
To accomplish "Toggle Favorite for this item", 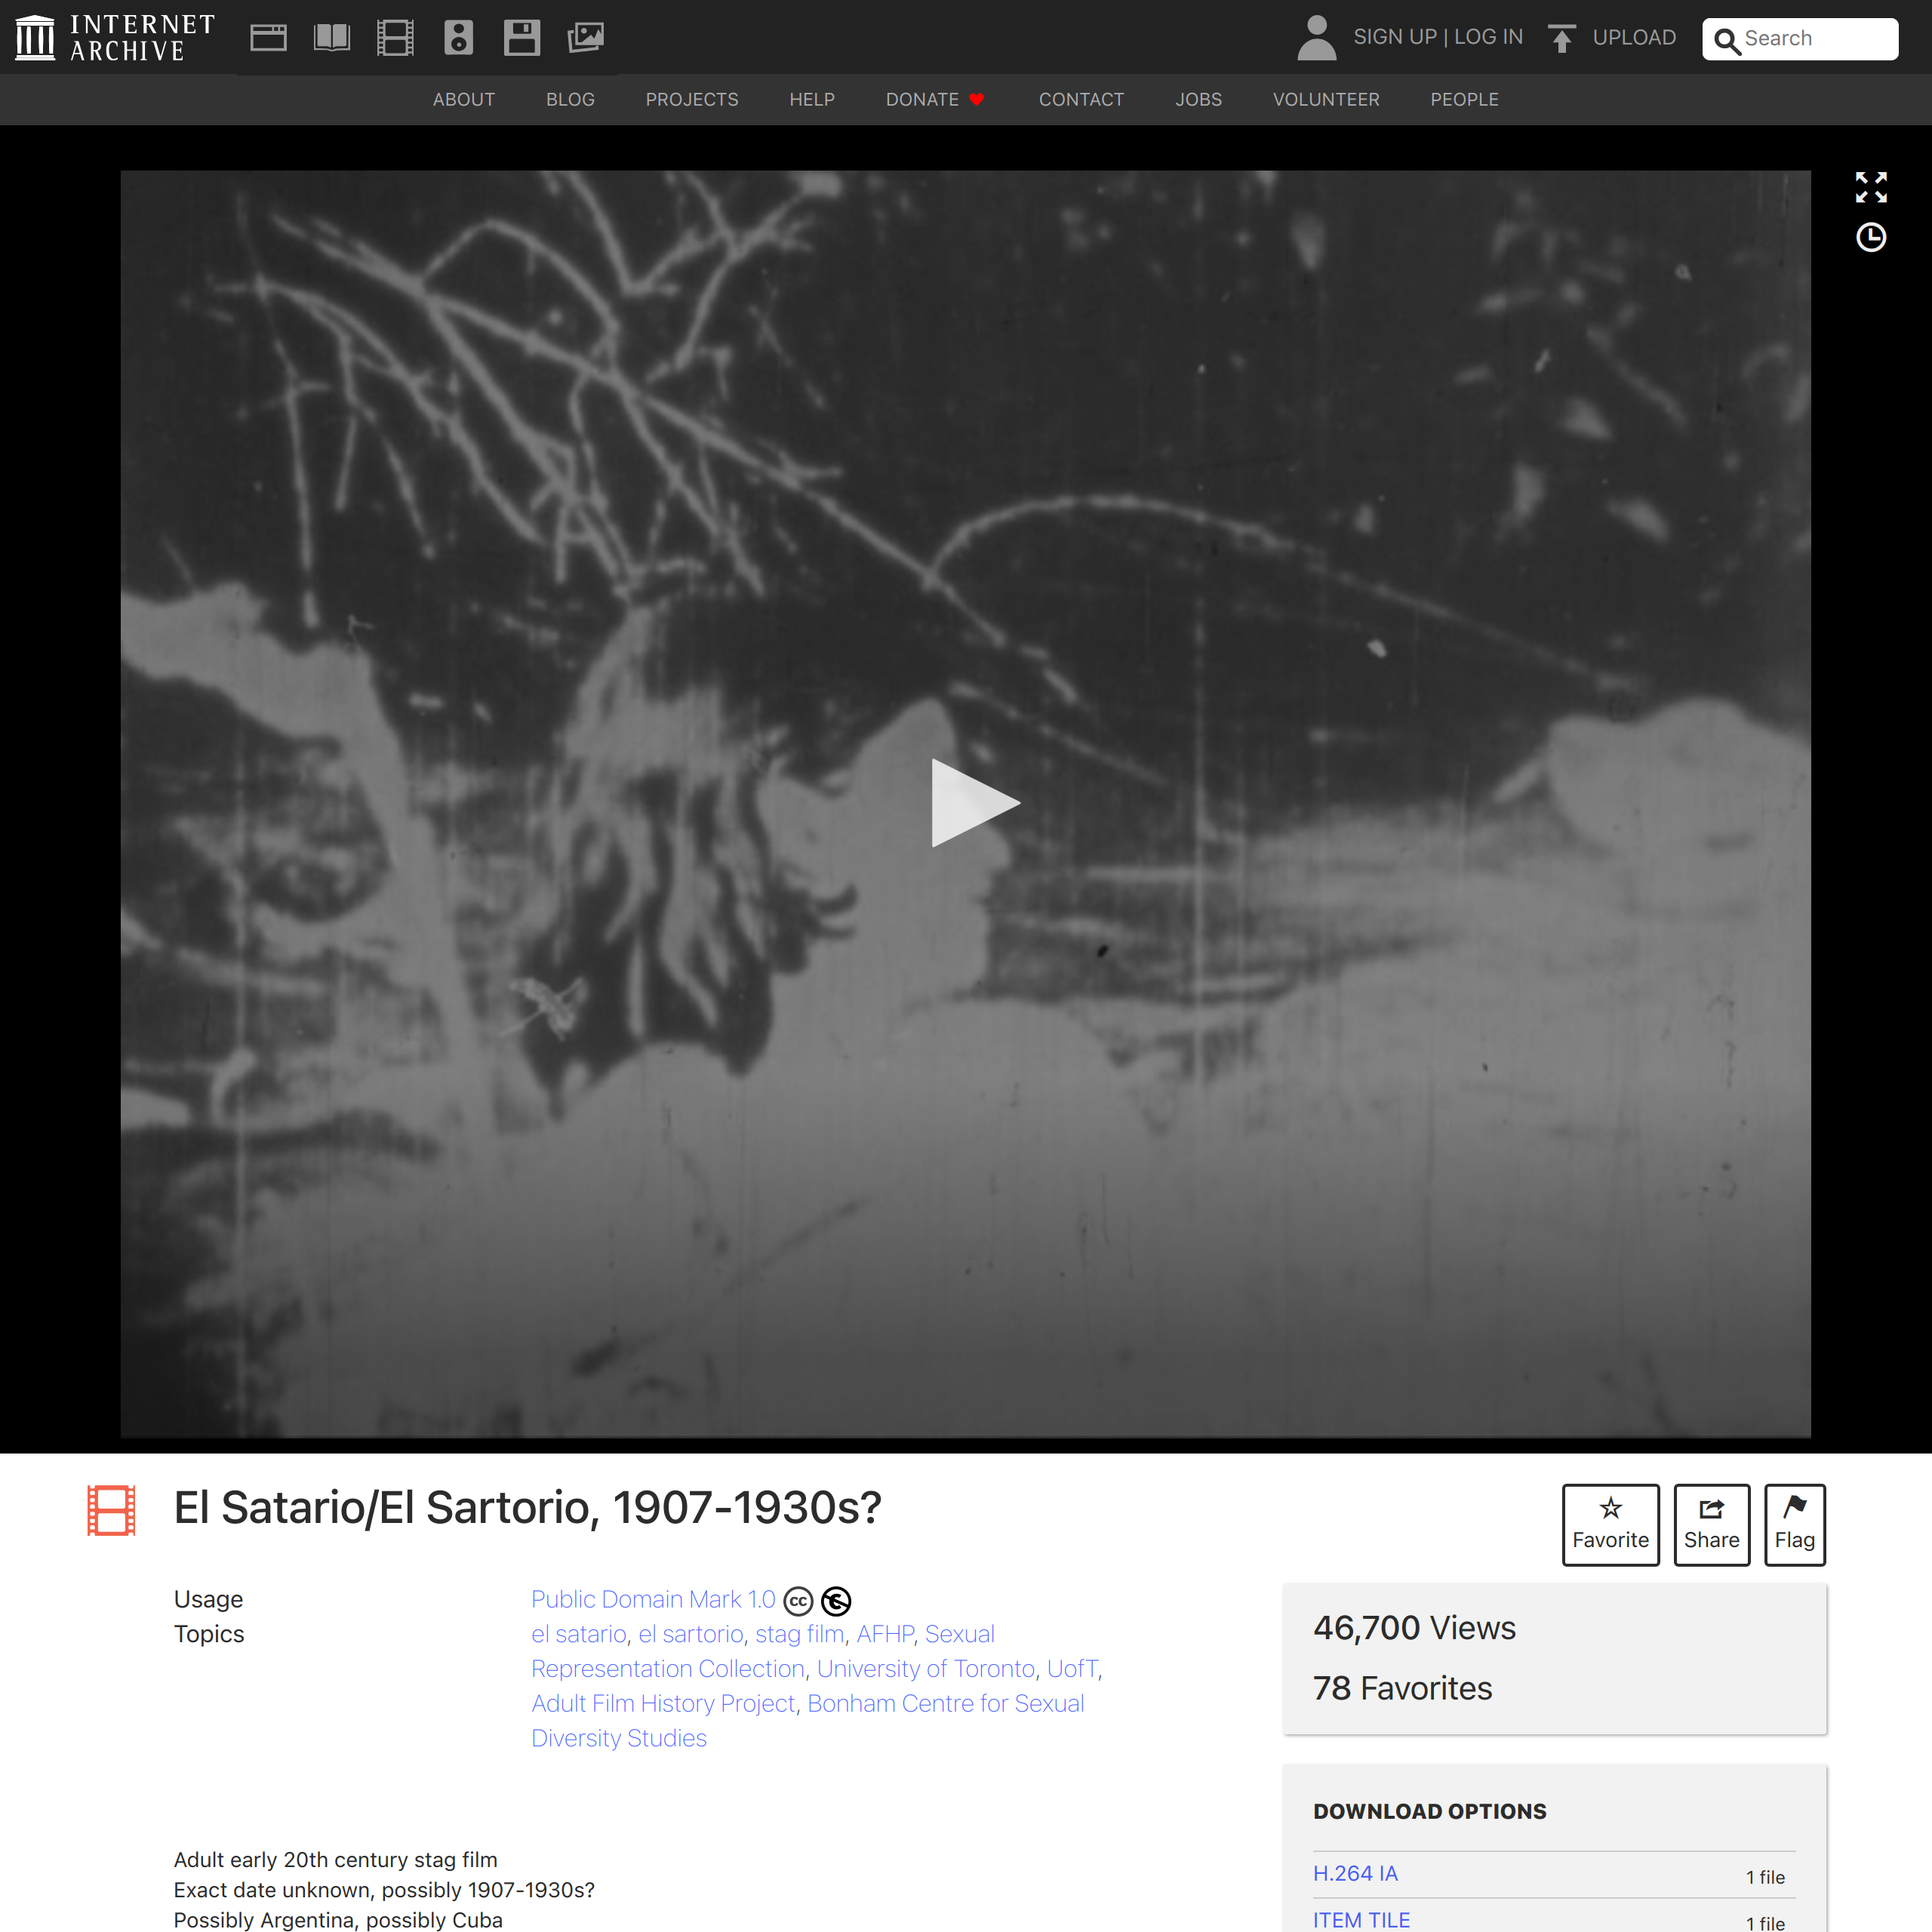I will click(1610, 1524).
